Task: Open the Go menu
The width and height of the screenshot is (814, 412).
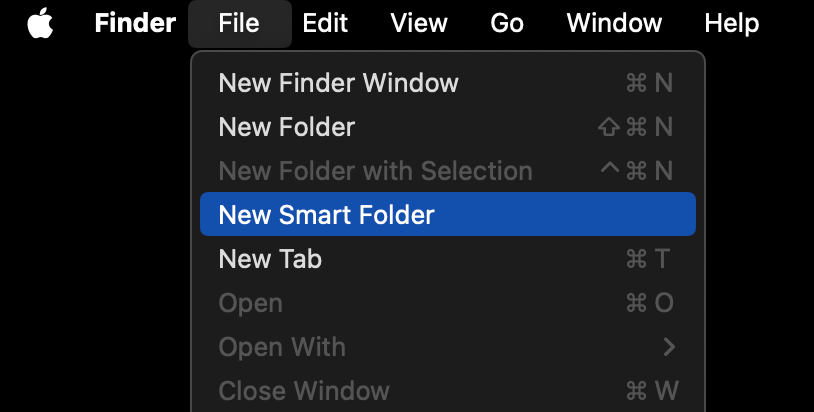Action: (x=507, y=23)
